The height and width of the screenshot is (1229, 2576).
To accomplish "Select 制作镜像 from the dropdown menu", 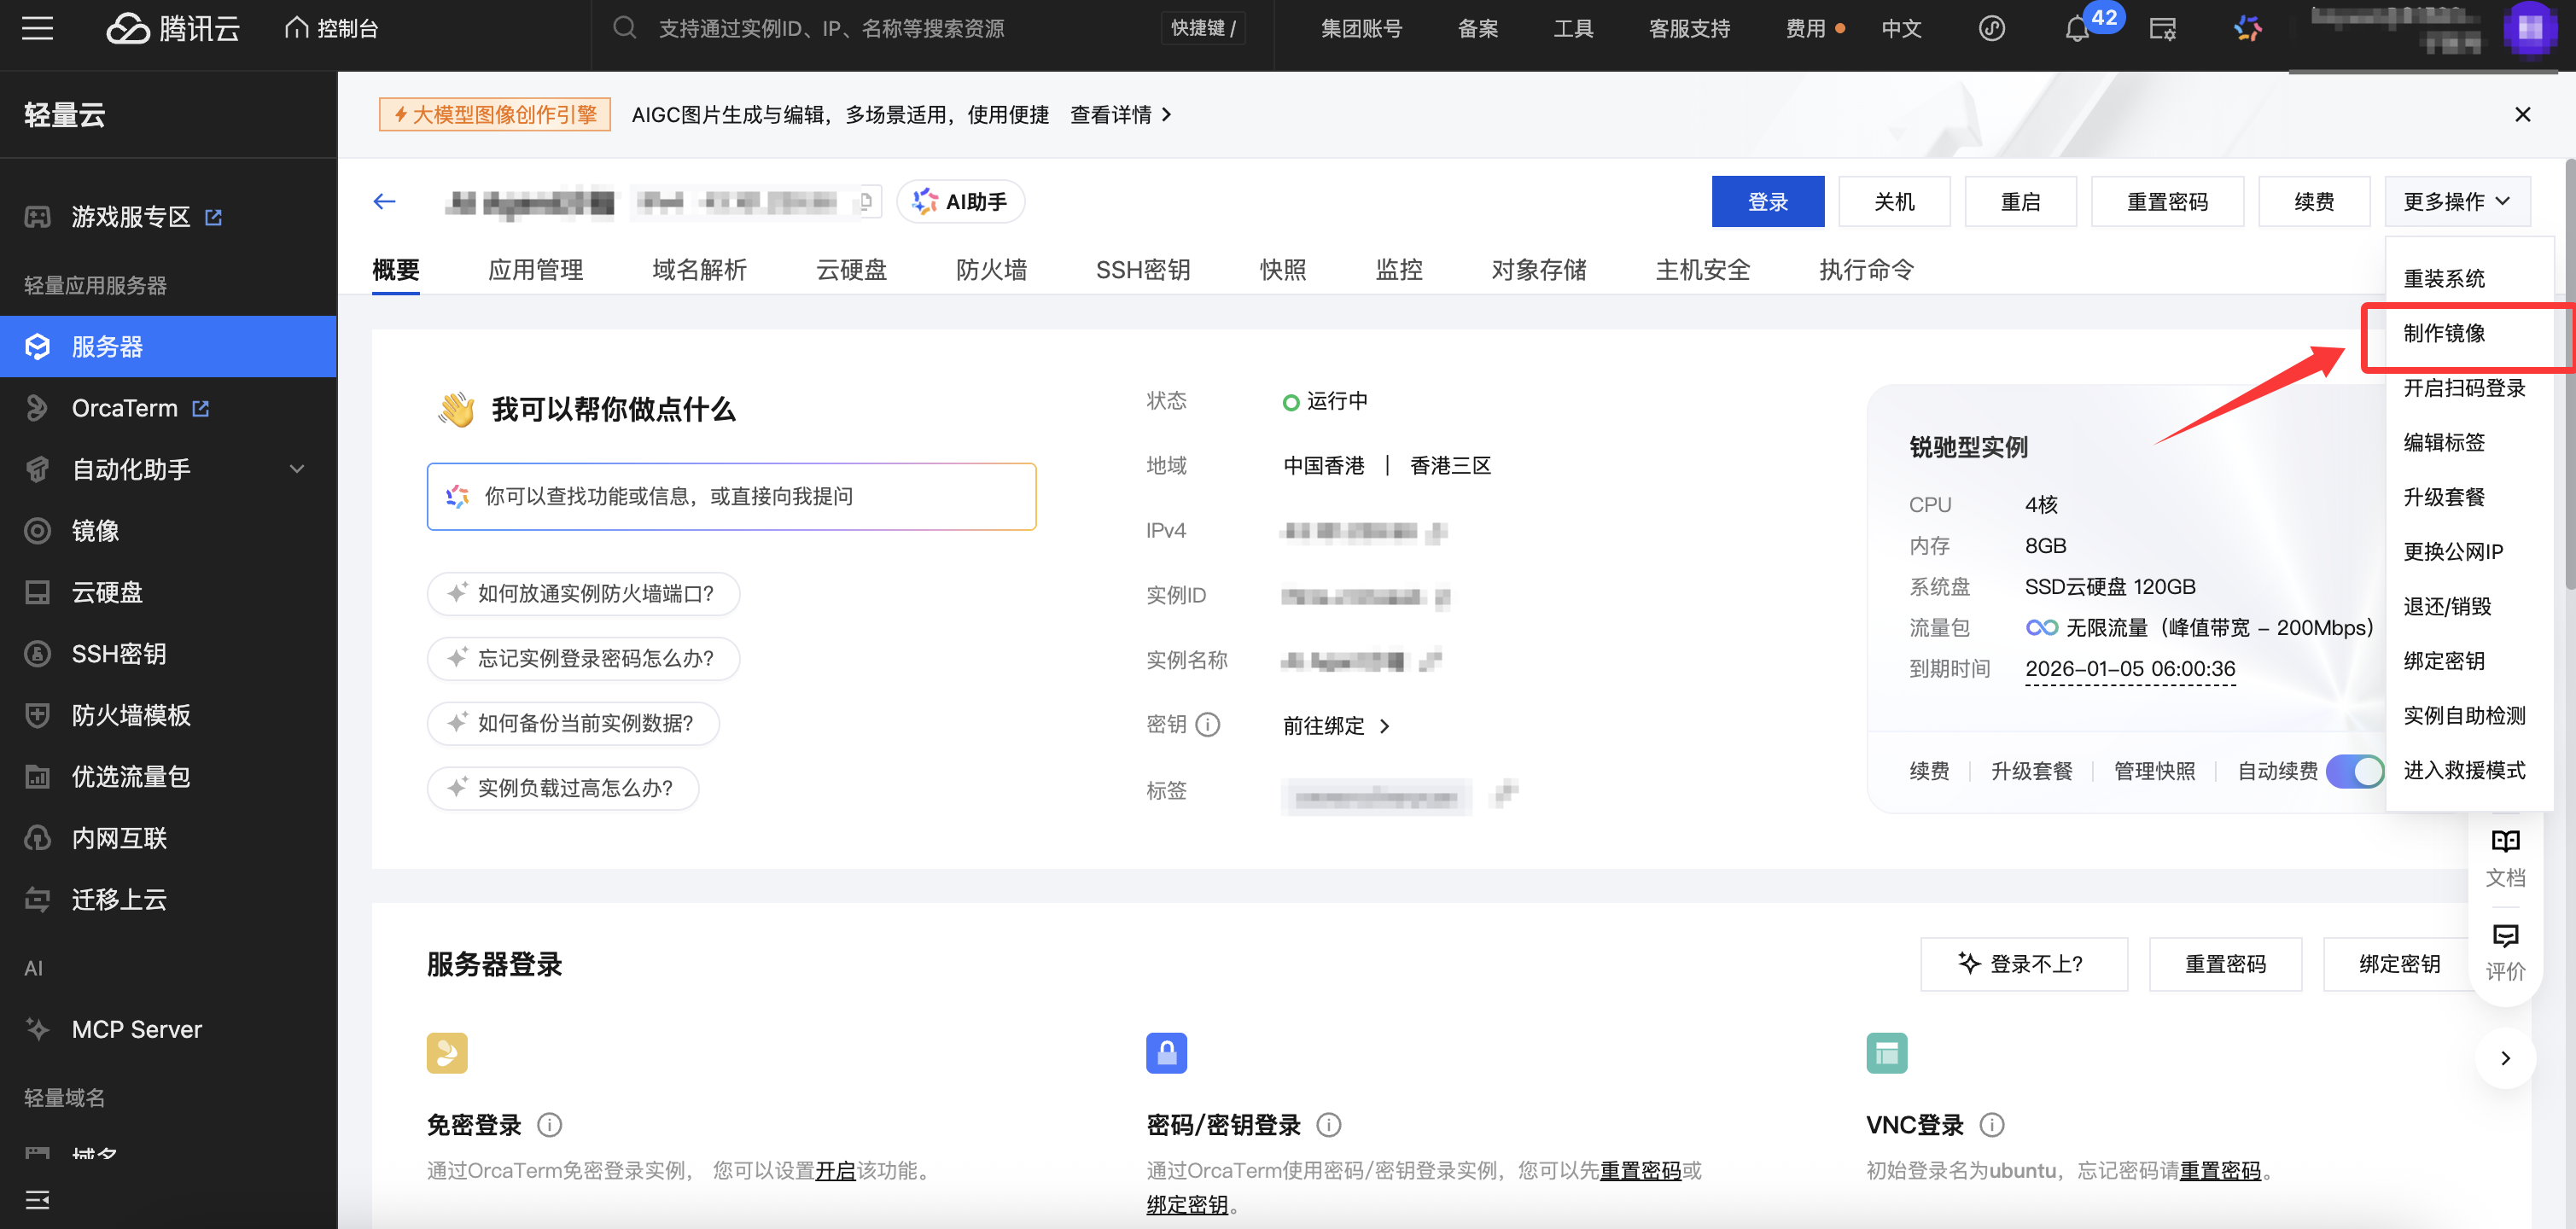I will [x=2444, y=333].
